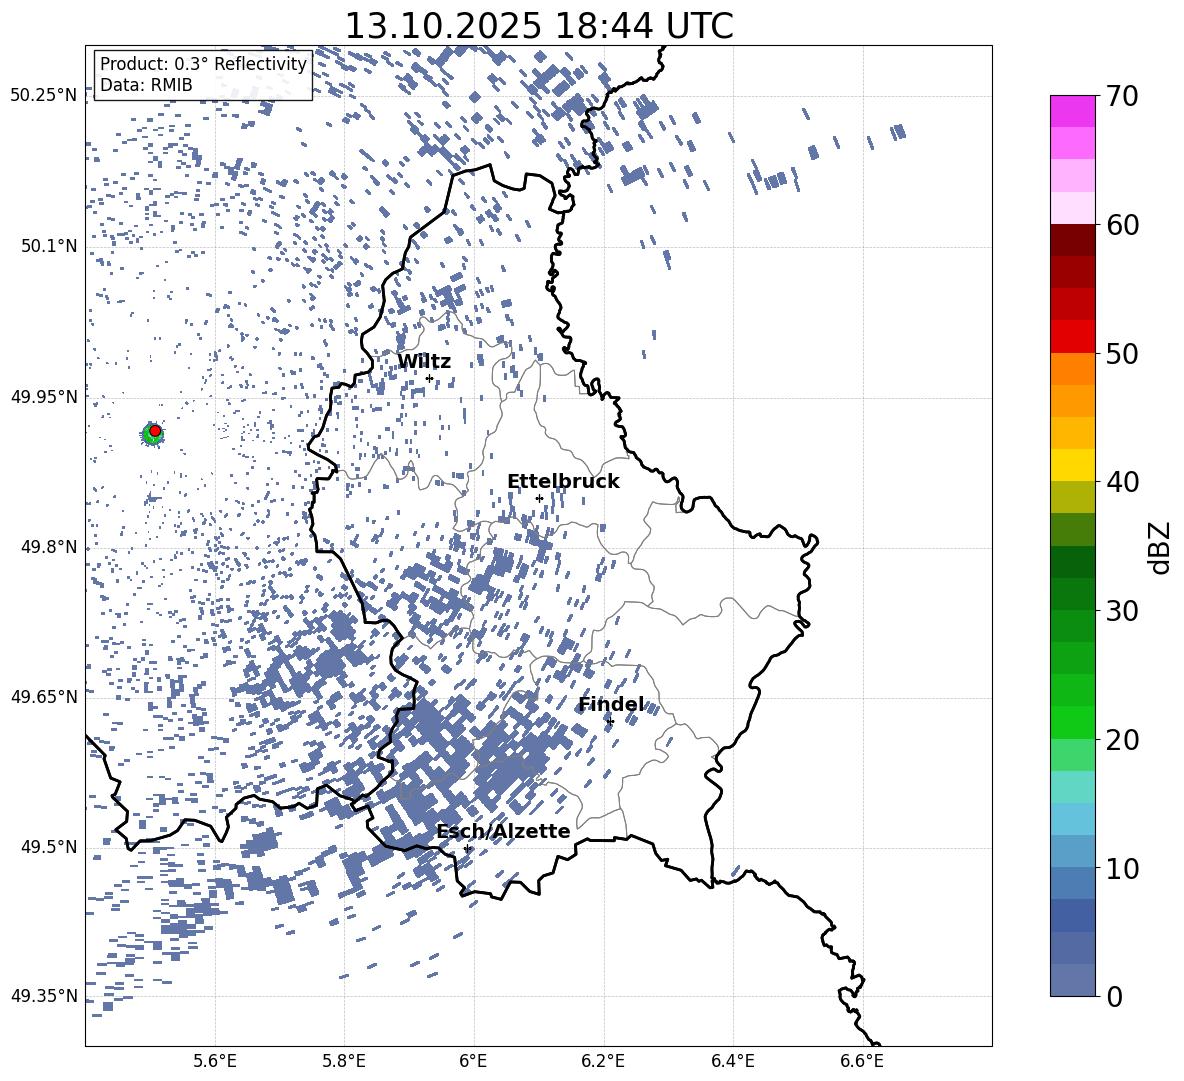Click the Ettelbruck location cross marker
The image size is (1184, 1081).
tap(539, 498)
